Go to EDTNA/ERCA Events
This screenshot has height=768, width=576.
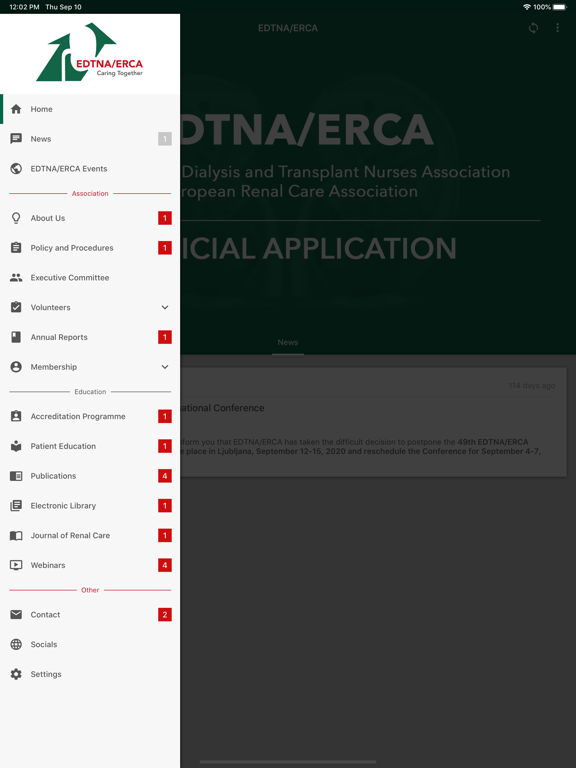click(90, 168)
